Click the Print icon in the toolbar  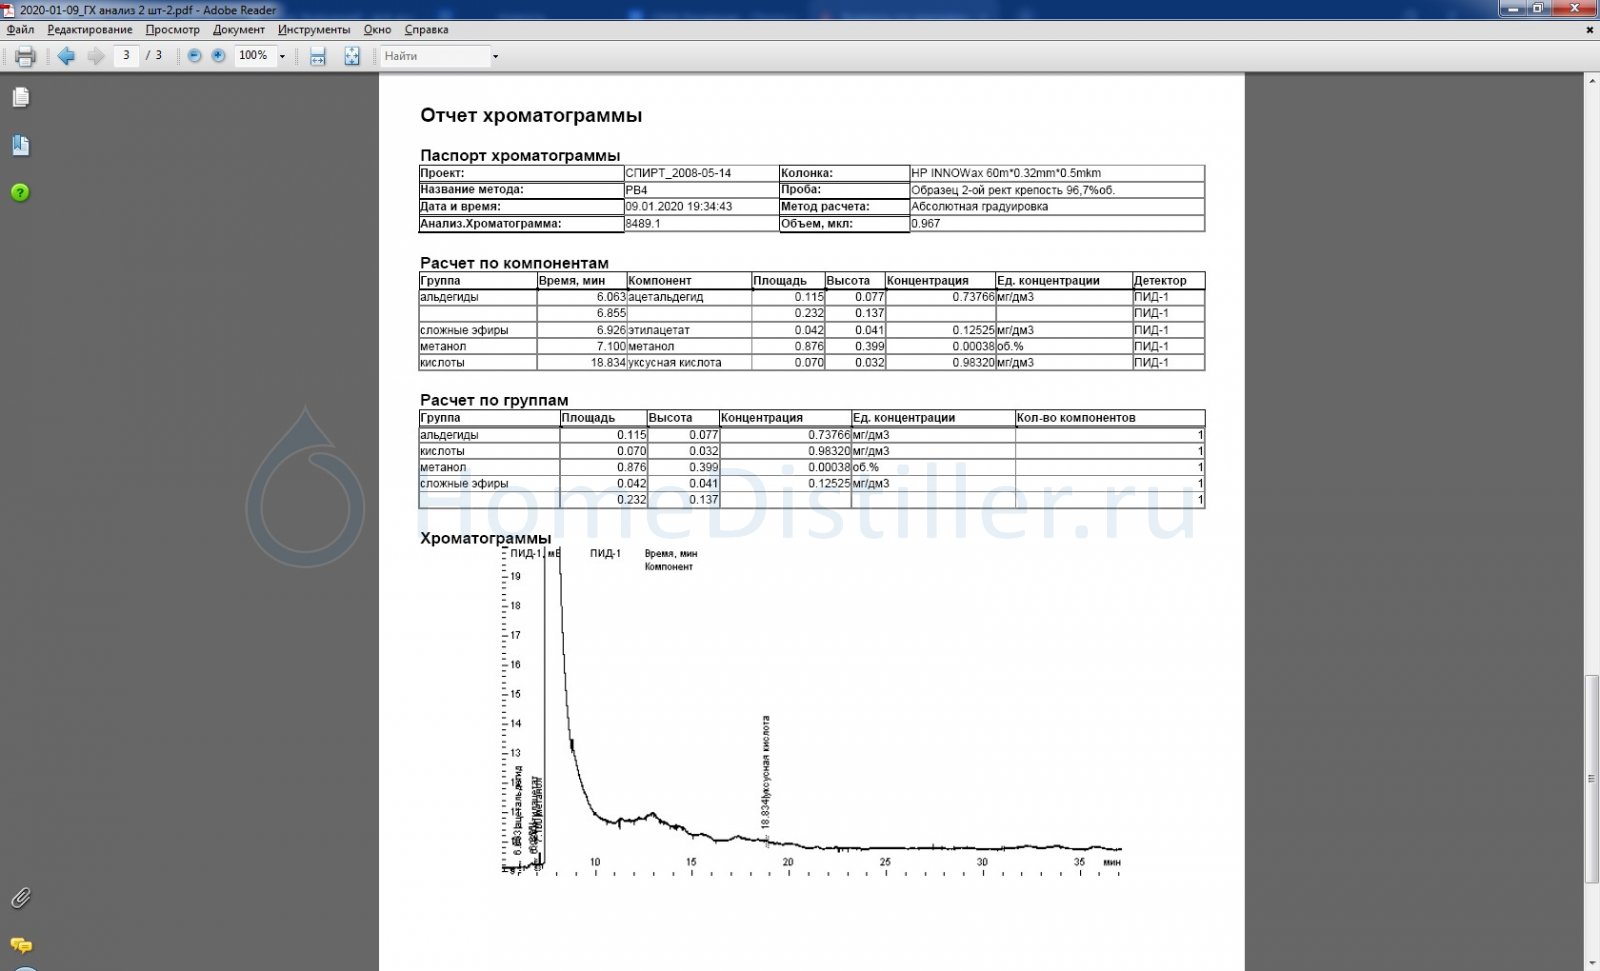pyautogui.click(x=25, y=56)
